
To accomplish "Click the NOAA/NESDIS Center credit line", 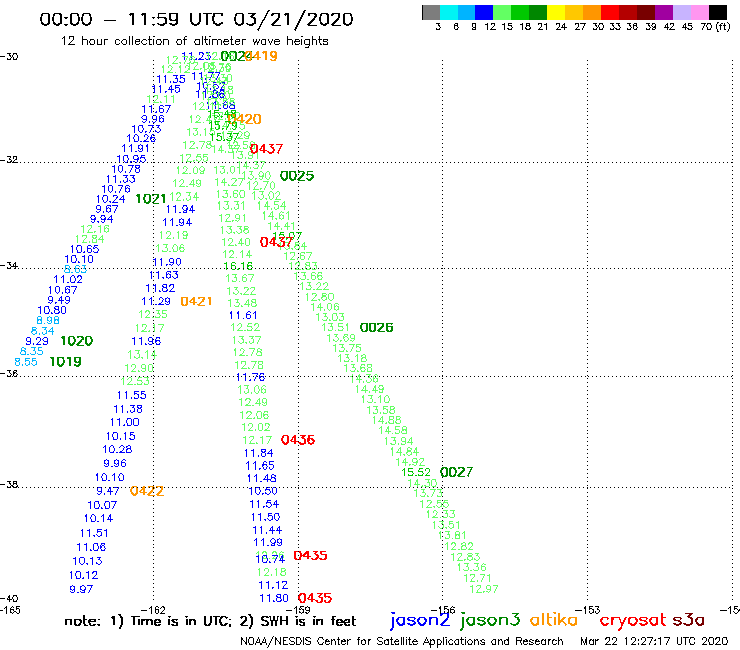I will click(402, 642).
